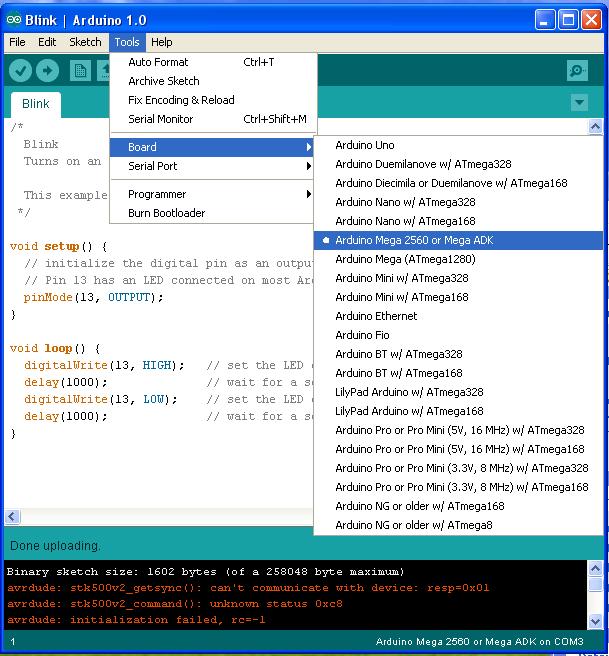Viewport: 609px width, 656px height.
Task: Click editor horizontal scrollbar left arrow
Action: click(12, 517)
